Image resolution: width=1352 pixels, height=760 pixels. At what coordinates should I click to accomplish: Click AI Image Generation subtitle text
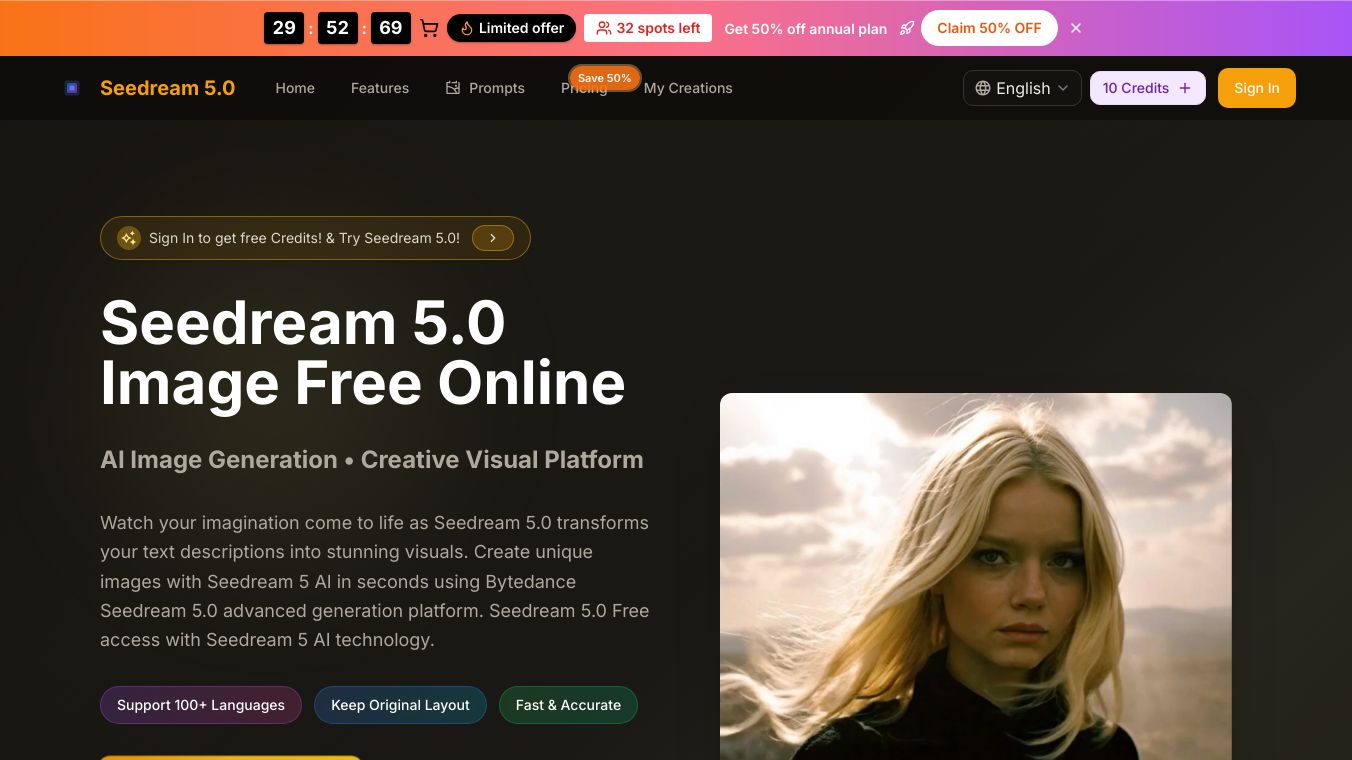(372, 460)
